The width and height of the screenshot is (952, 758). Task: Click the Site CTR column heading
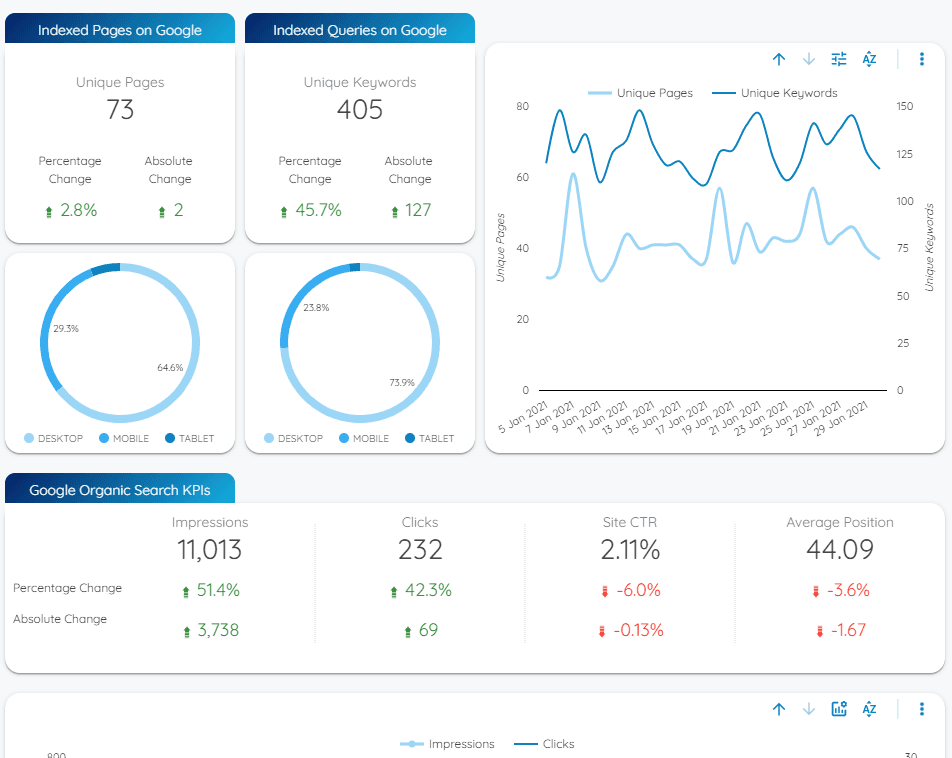coord(630,522)
